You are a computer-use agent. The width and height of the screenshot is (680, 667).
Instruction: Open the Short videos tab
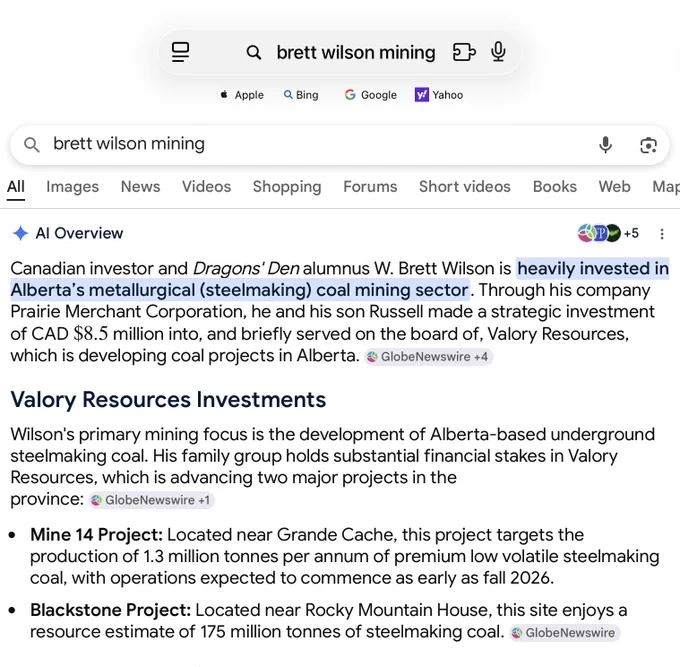464,186
